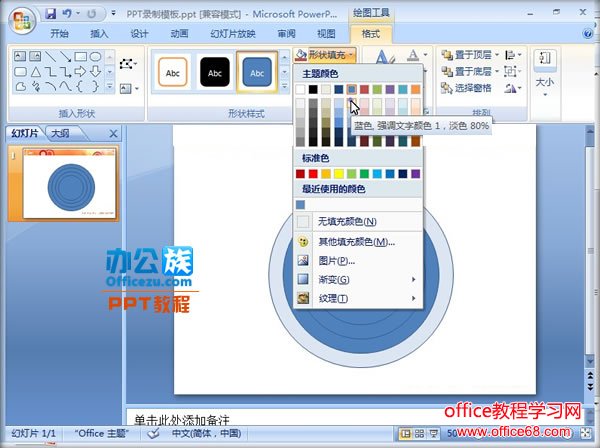The width and height of the screenshot is (600, 448).
Task: Choose the down block arrow shape
Action: (95, 72)
